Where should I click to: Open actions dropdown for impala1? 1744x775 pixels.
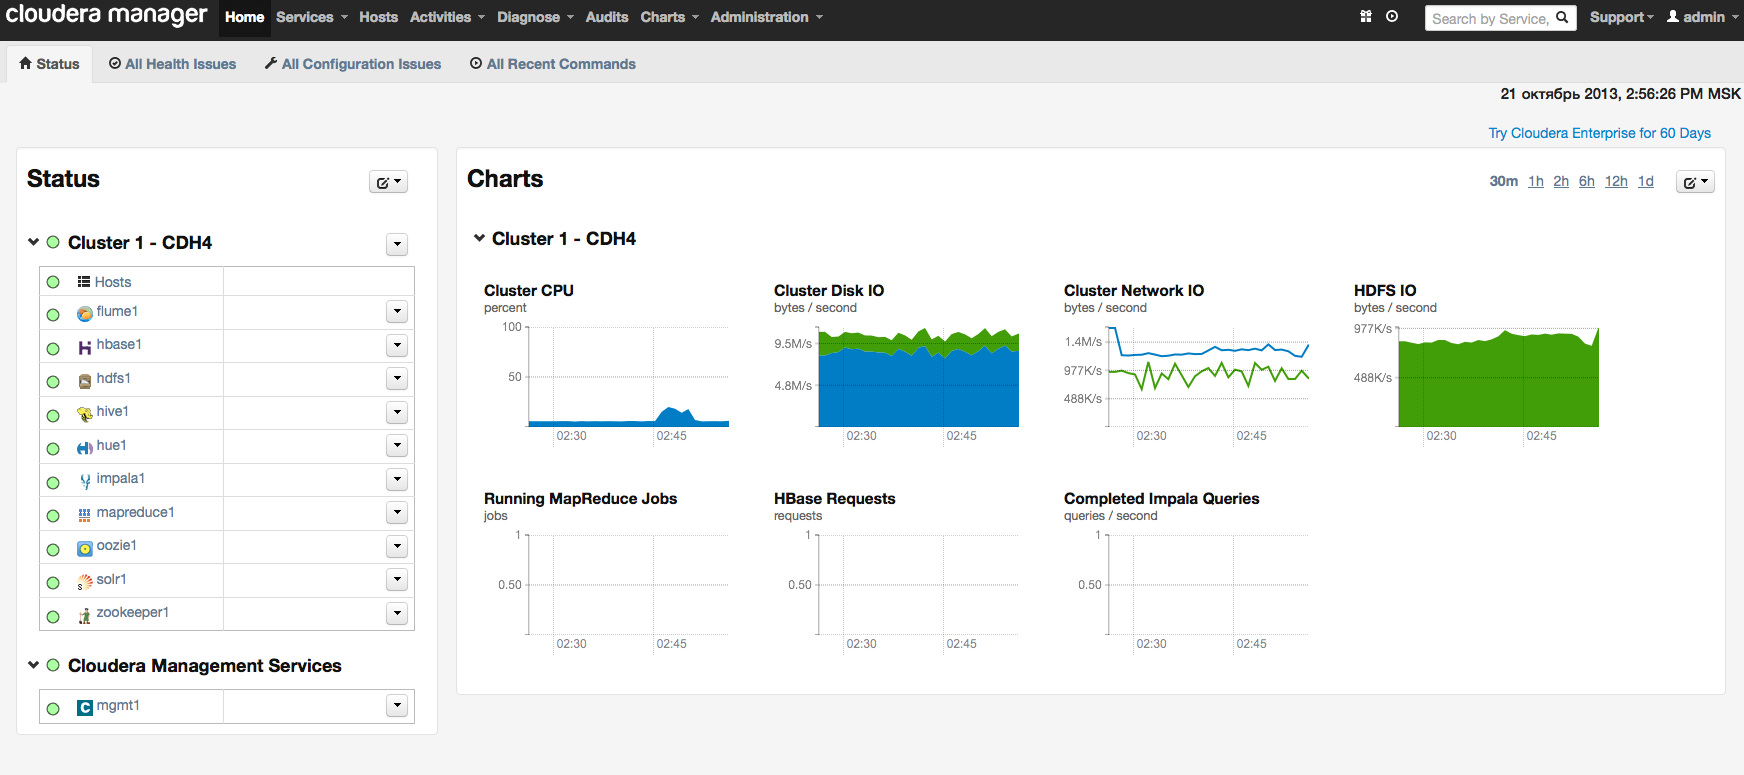[397, 479]
